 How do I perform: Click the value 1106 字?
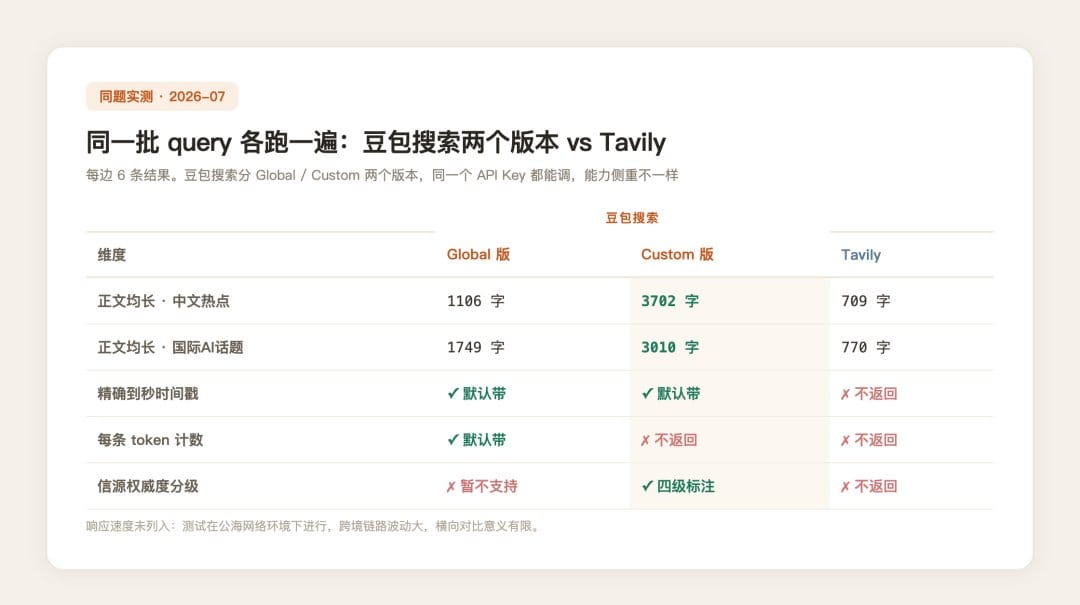click(475, 301)
